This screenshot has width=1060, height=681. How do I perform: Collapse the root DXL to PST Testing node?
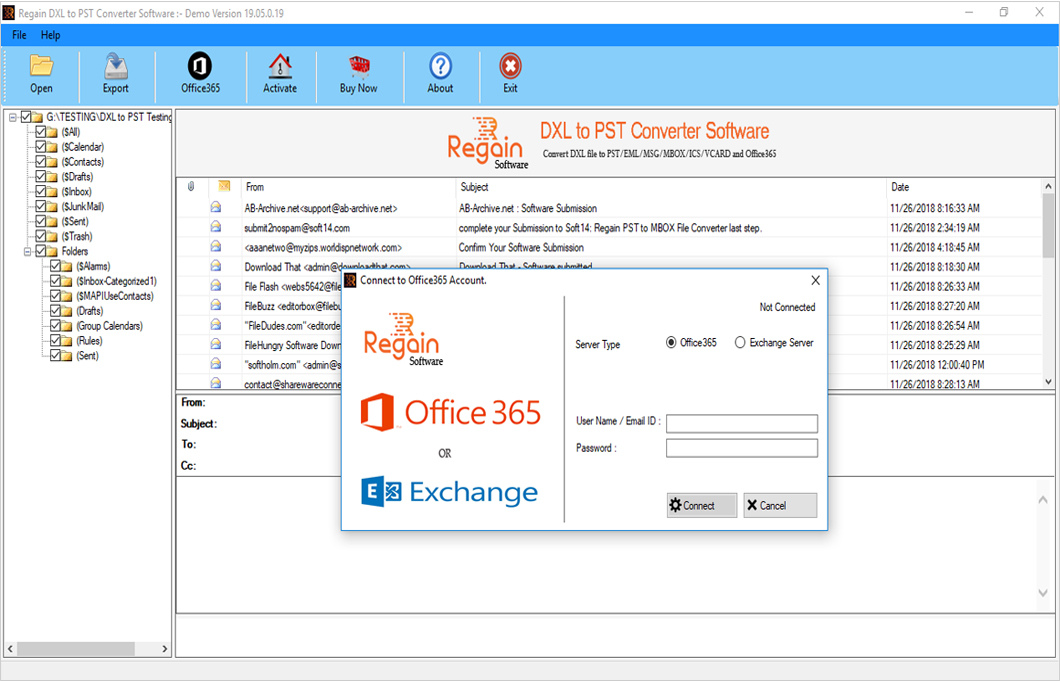(x=13, y=117)
